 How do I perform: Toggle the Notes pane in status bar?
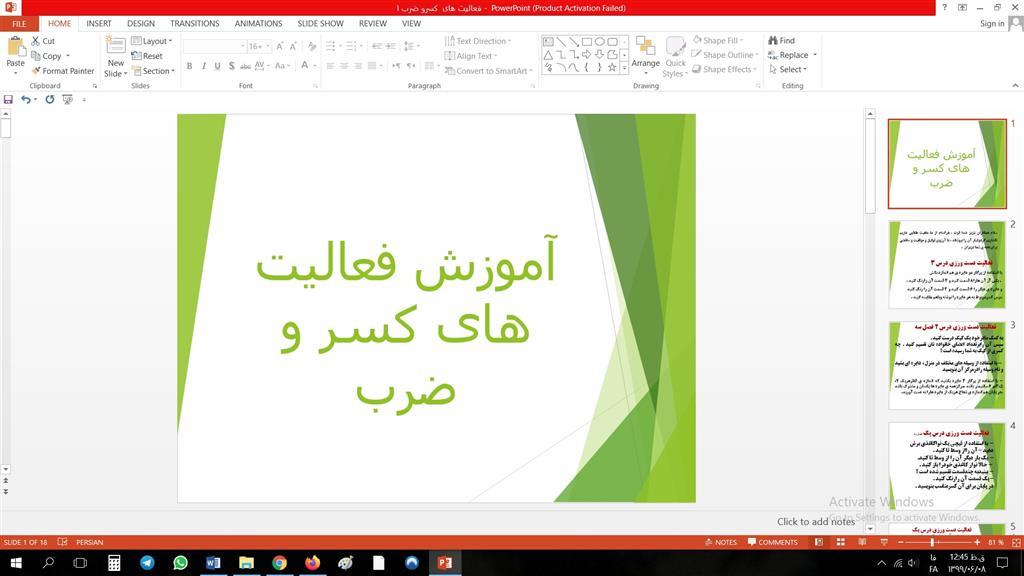pos(719,542)
